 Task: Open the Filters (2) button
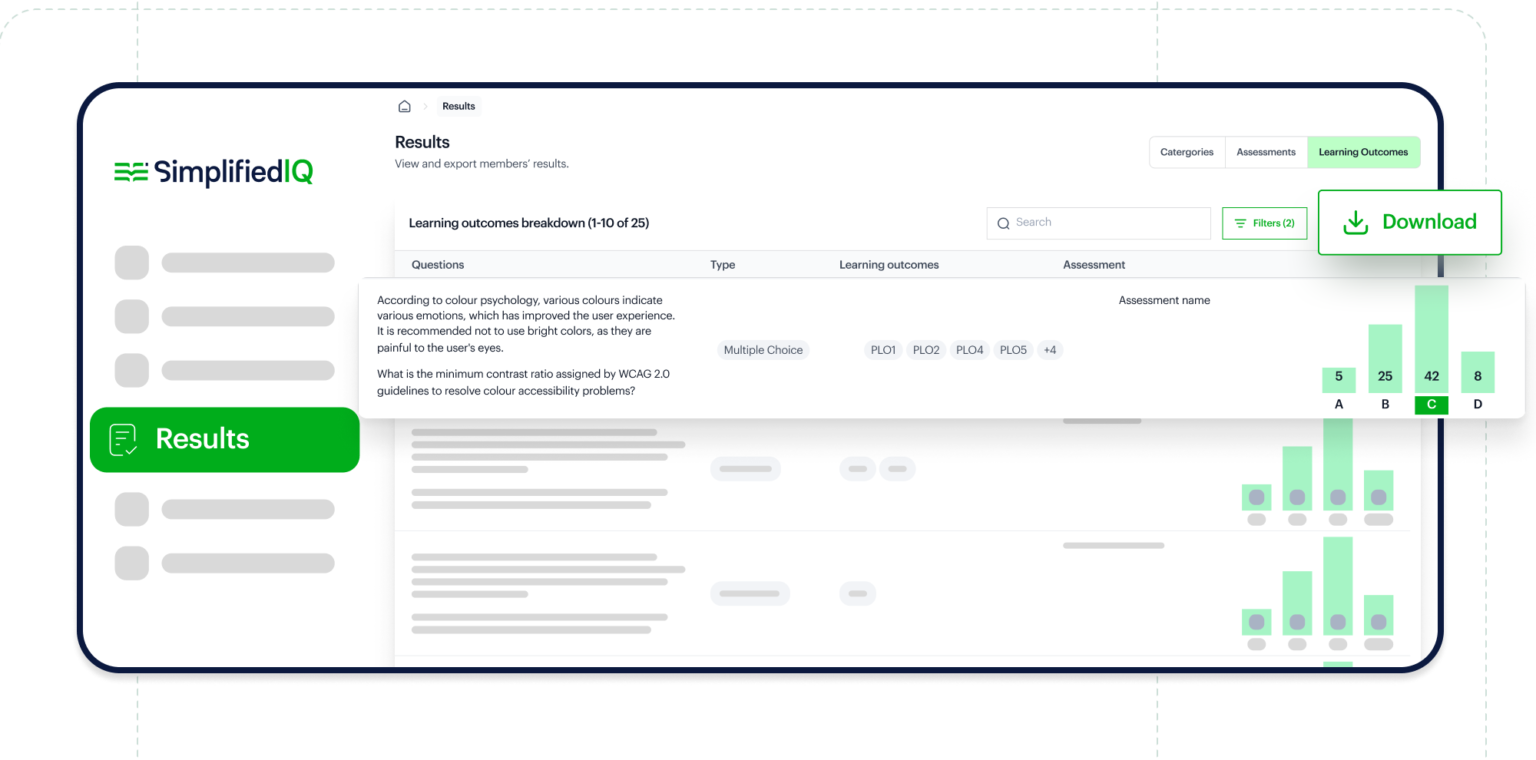(x=1264, y=223)
